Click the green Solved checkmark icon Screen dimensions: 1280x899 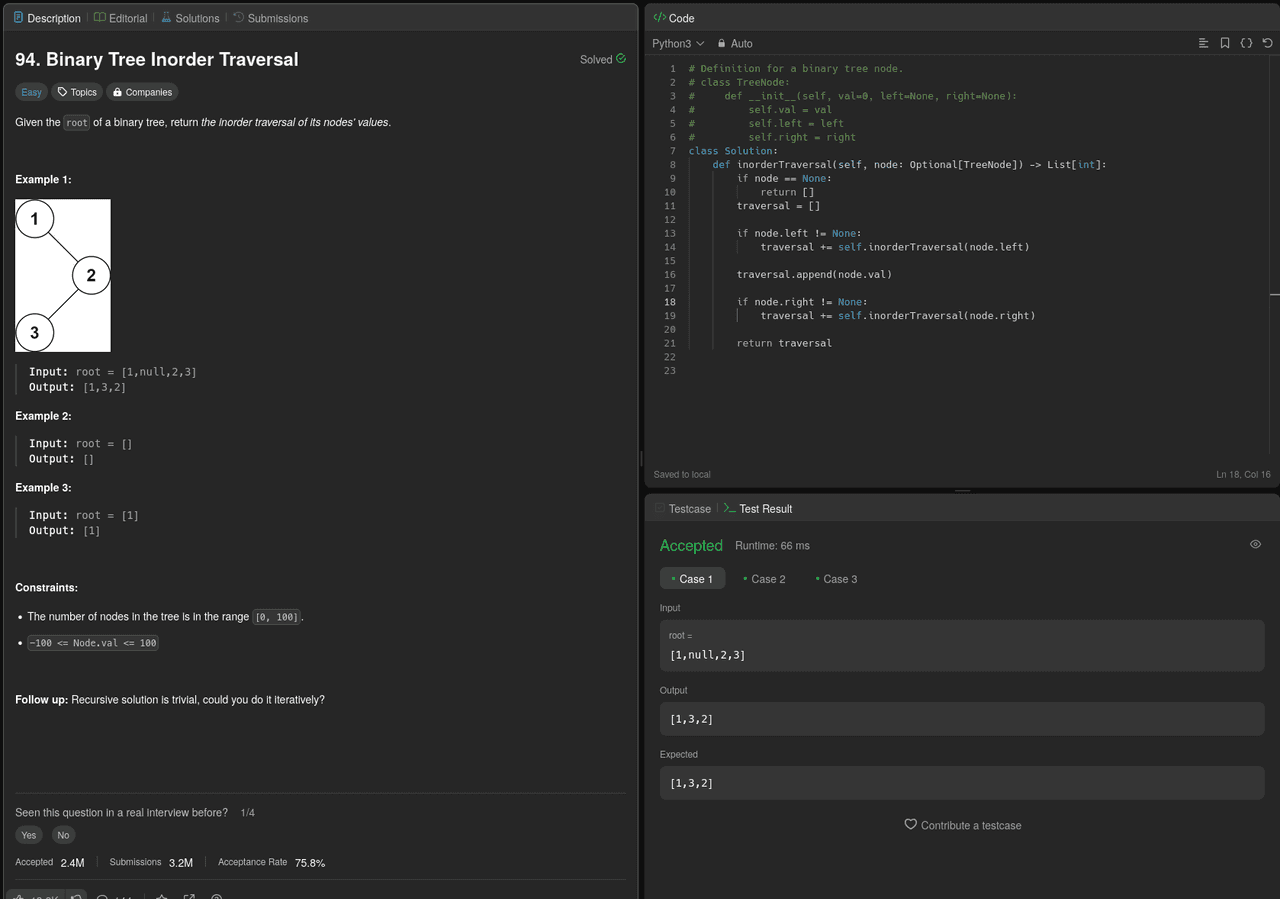[621, 59]
